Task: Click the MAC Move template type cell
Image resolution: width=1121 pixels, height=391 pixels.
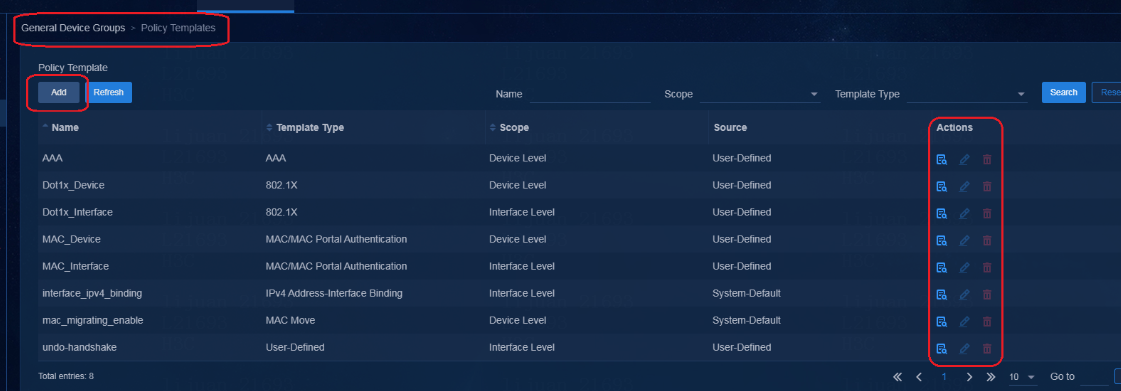Action: tap(290, 320)
